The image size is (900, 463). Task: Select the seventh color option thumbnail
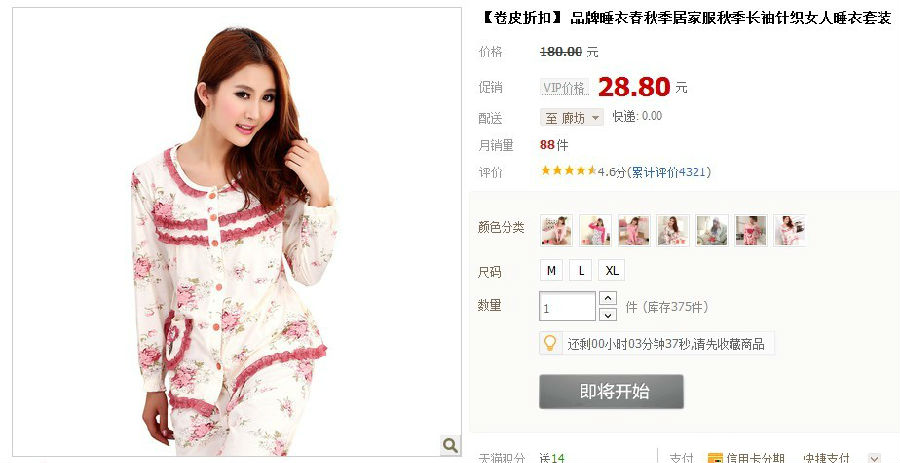pyautogui.click(x=790, y=230)
